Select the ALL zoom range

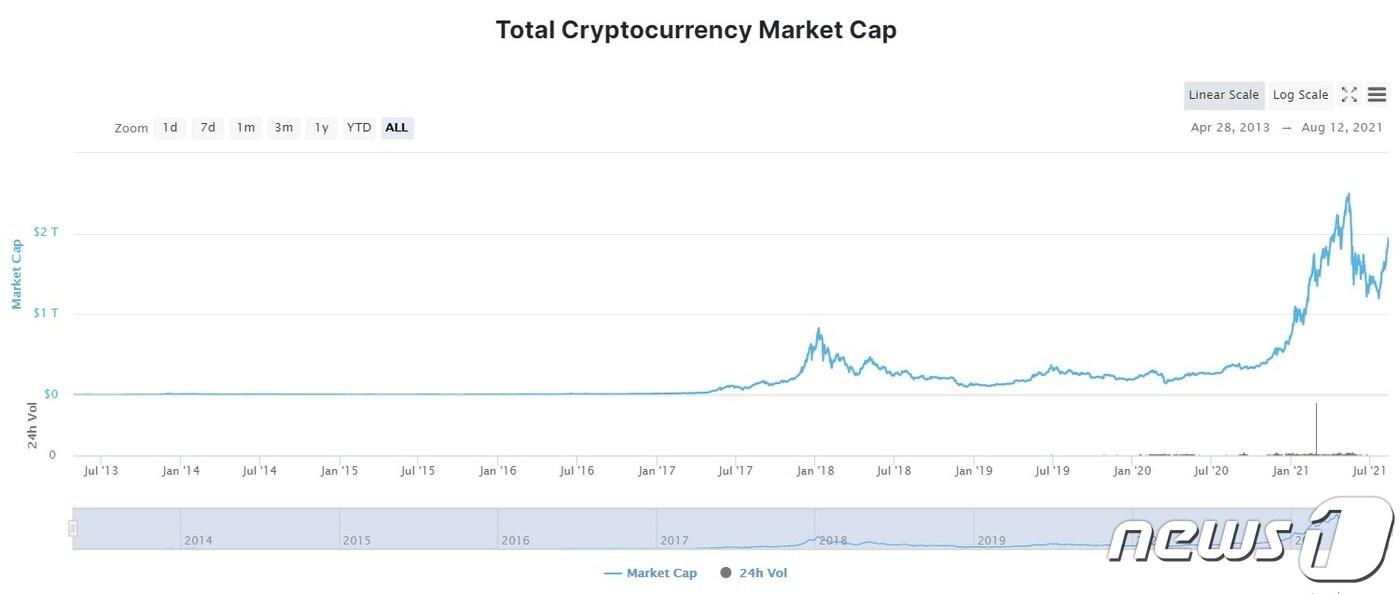click(397, 127)
